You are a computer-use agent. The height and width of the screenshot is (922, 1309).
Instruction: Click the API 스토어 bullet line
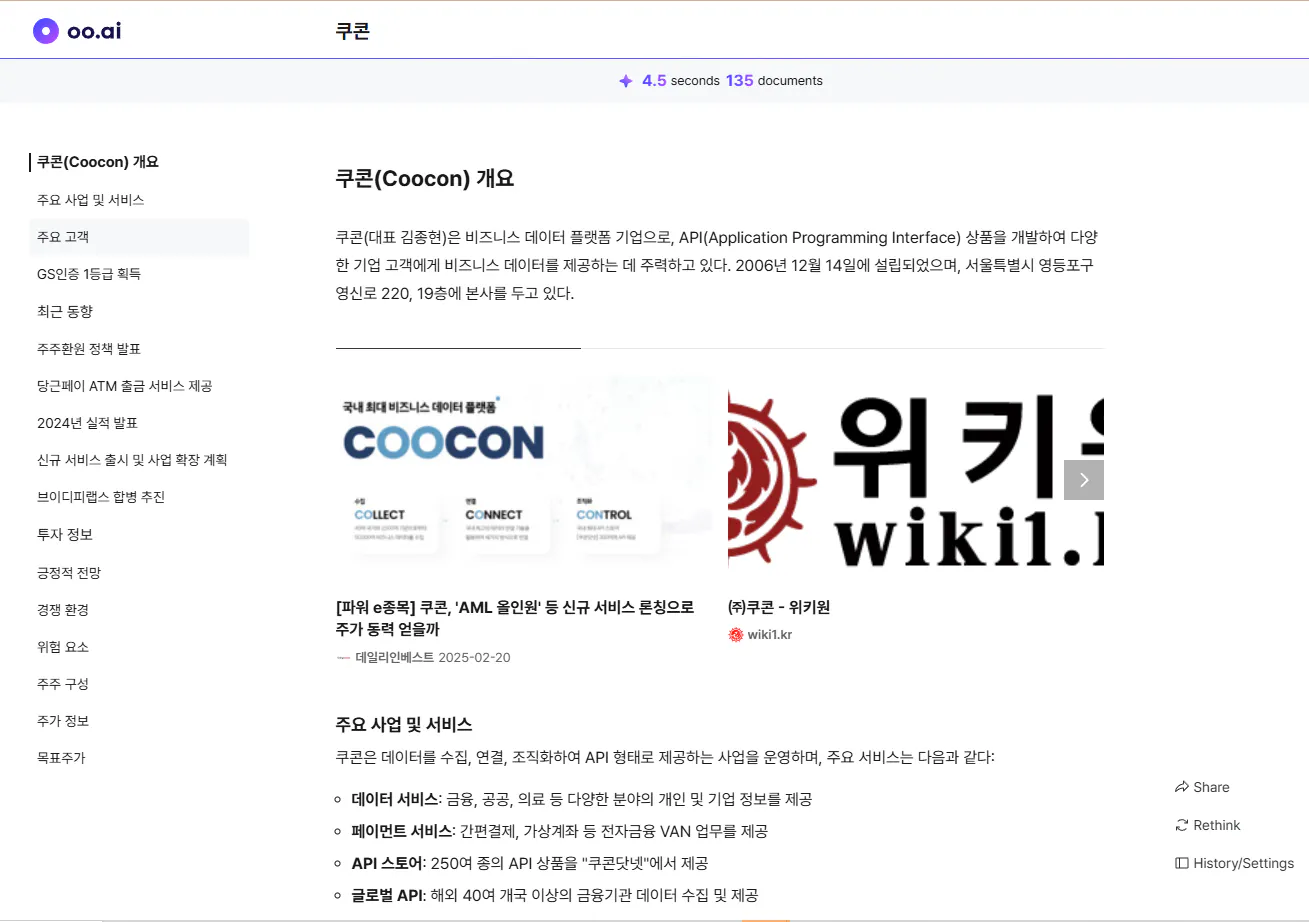pos(530,863)
